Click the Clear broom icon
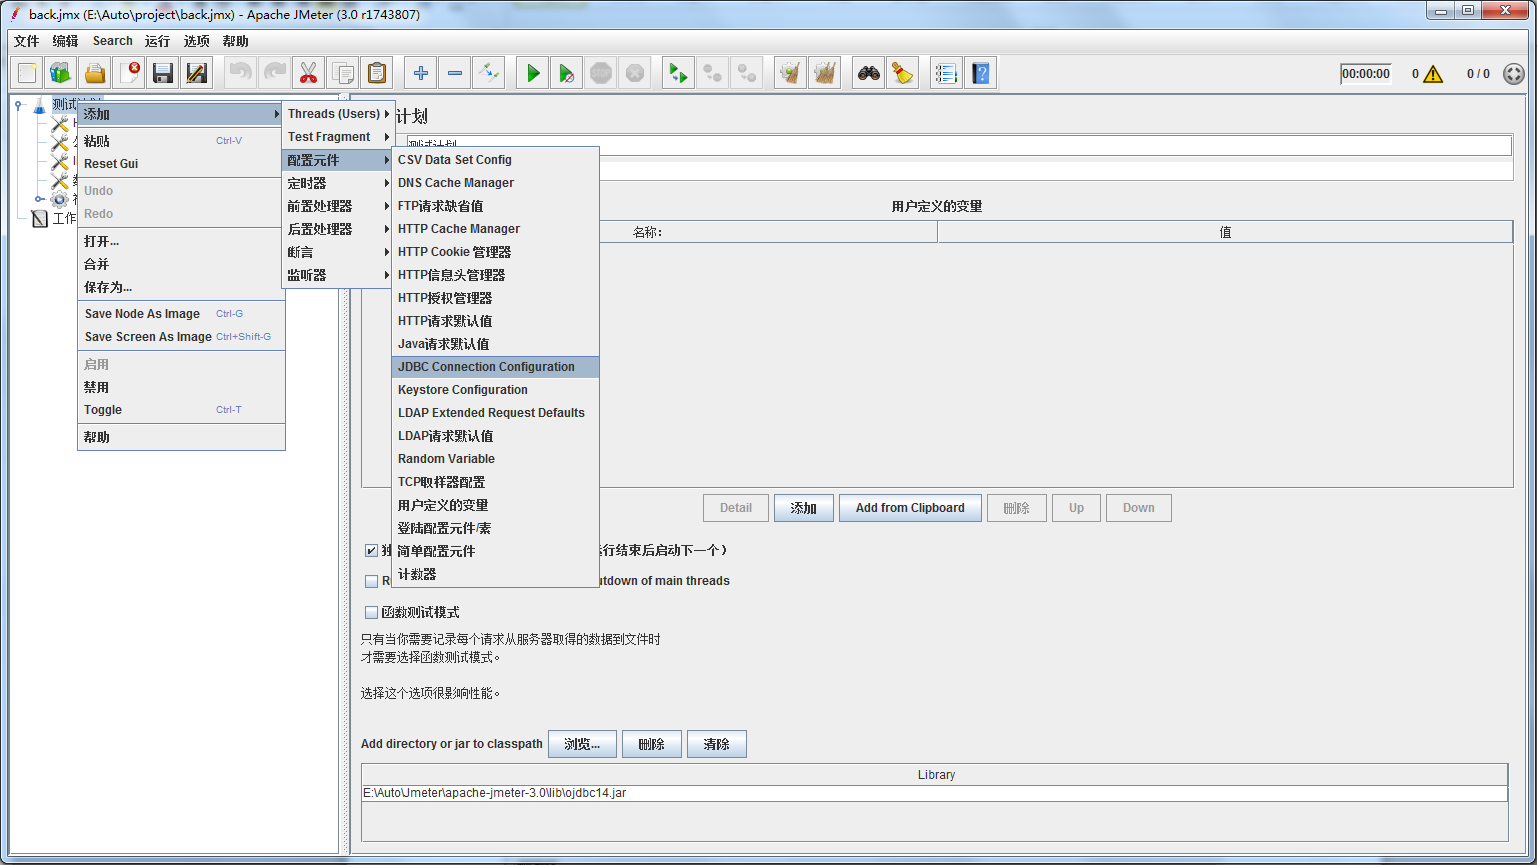This screenshot has height=865, width=1537. 790,73
